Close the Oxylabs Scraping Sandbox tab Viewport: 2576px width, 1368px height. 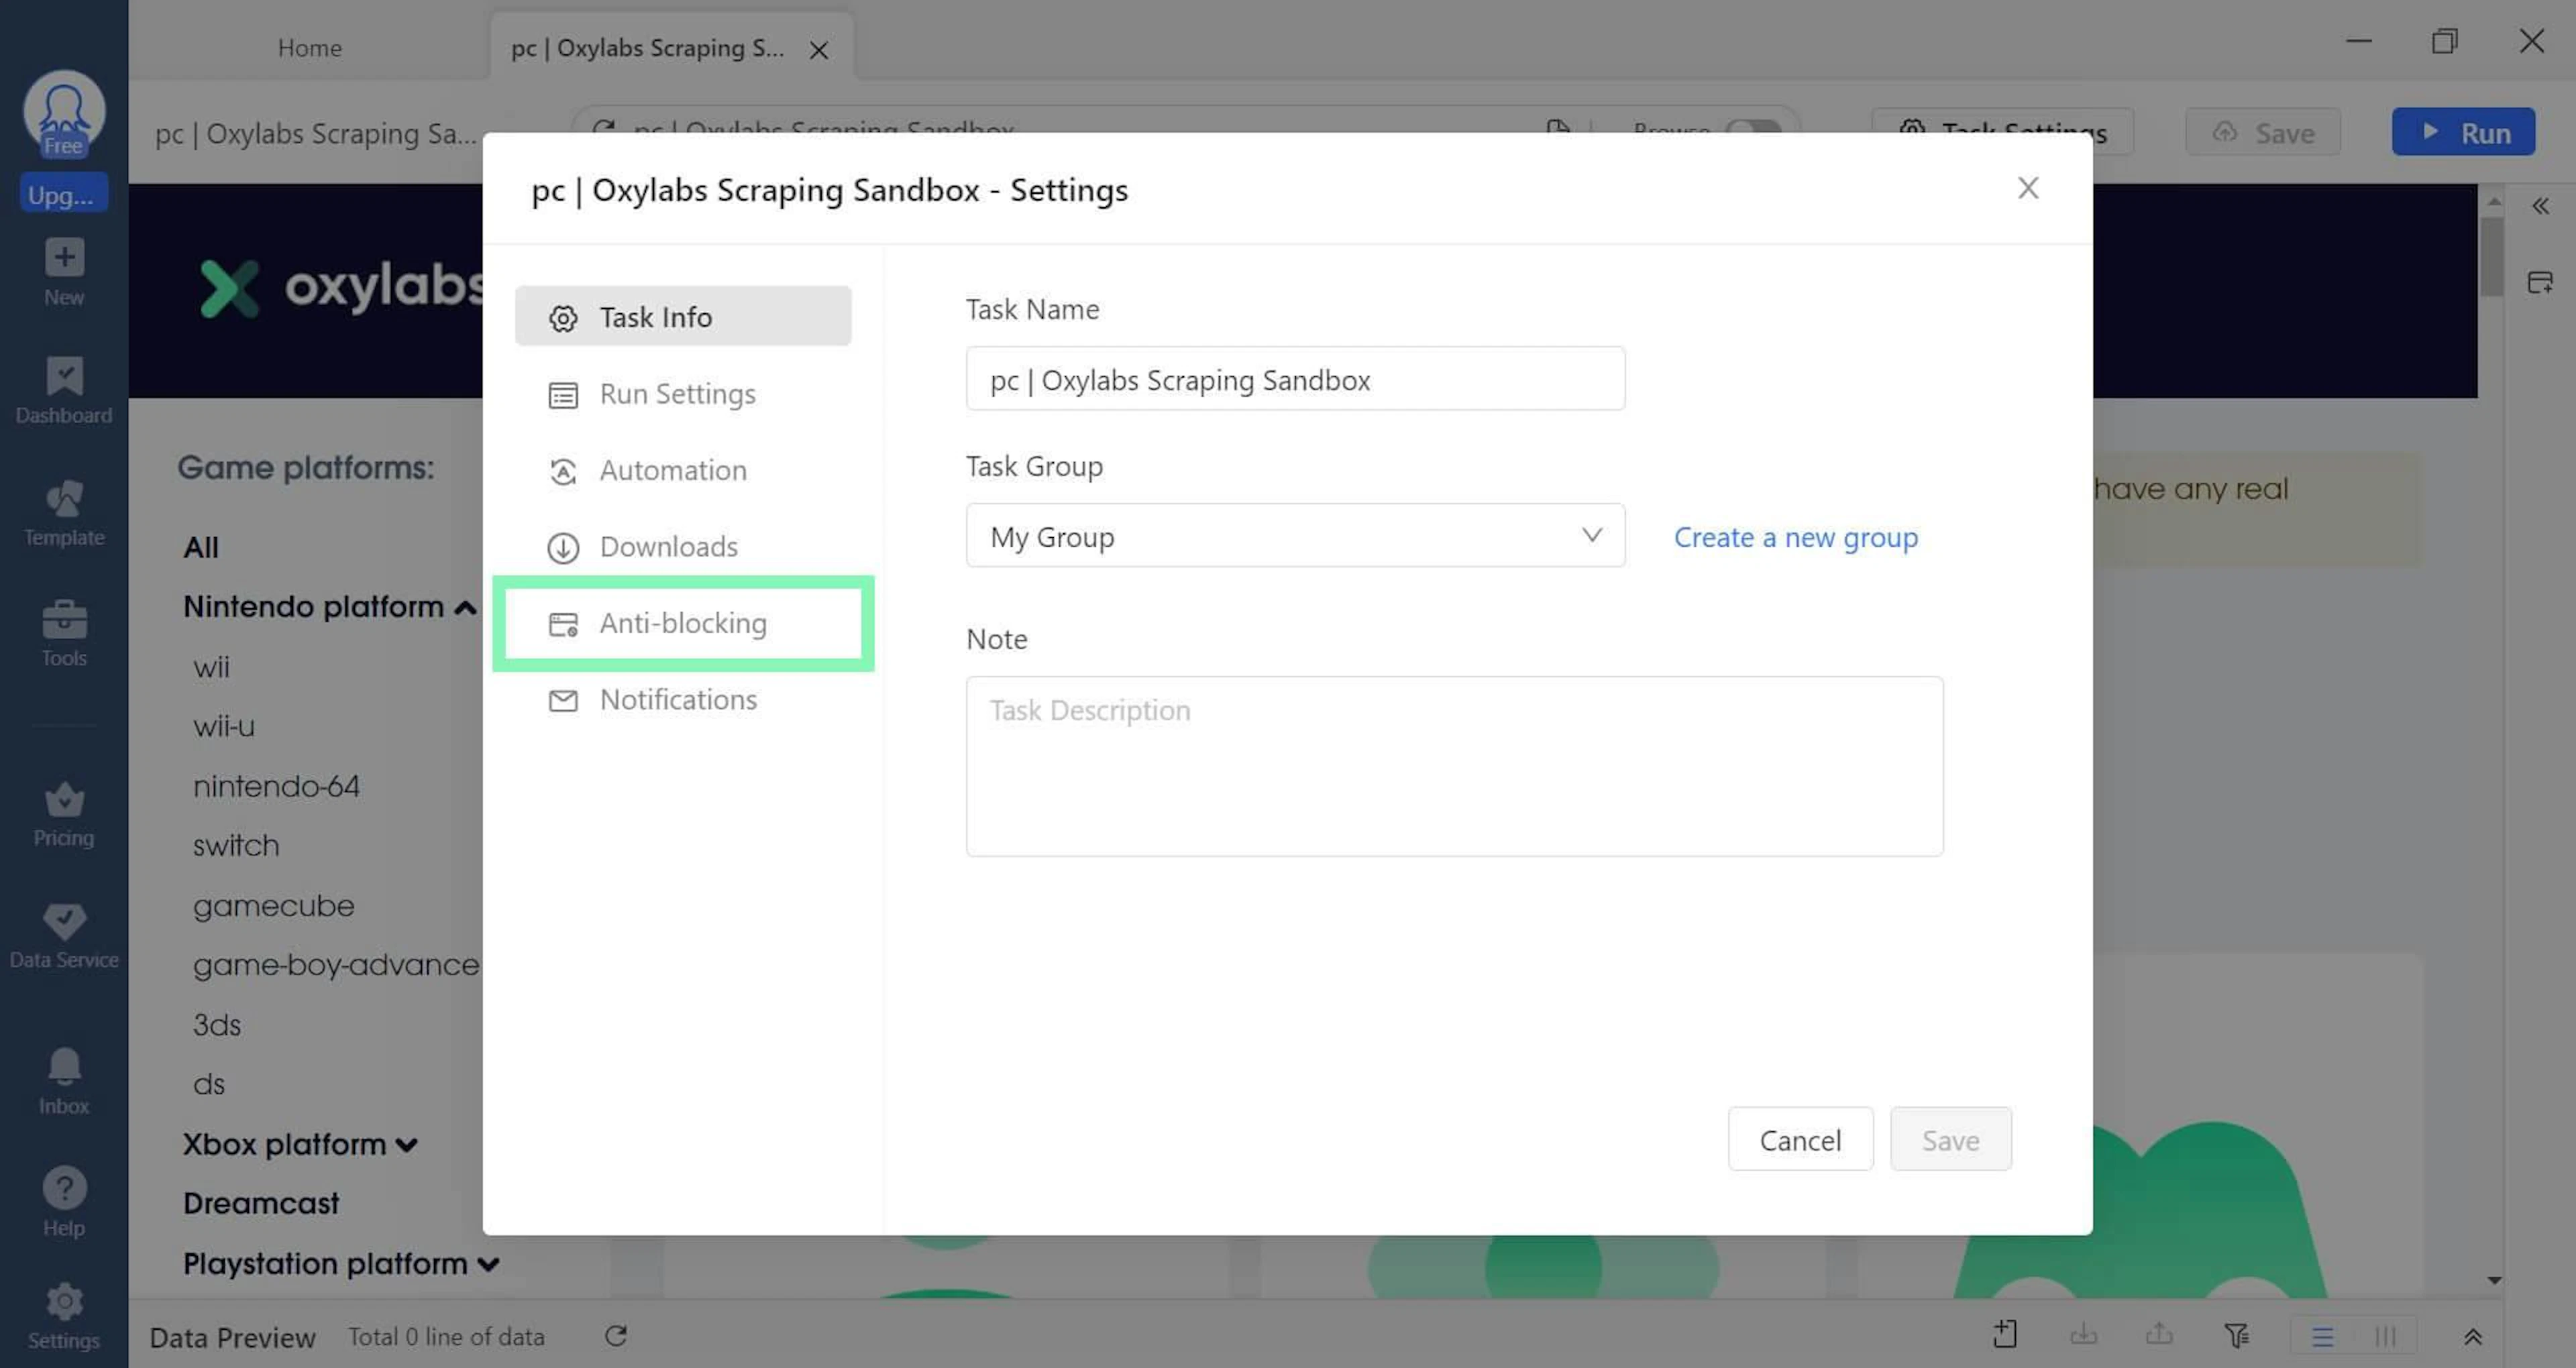click(x=819, y=50)
